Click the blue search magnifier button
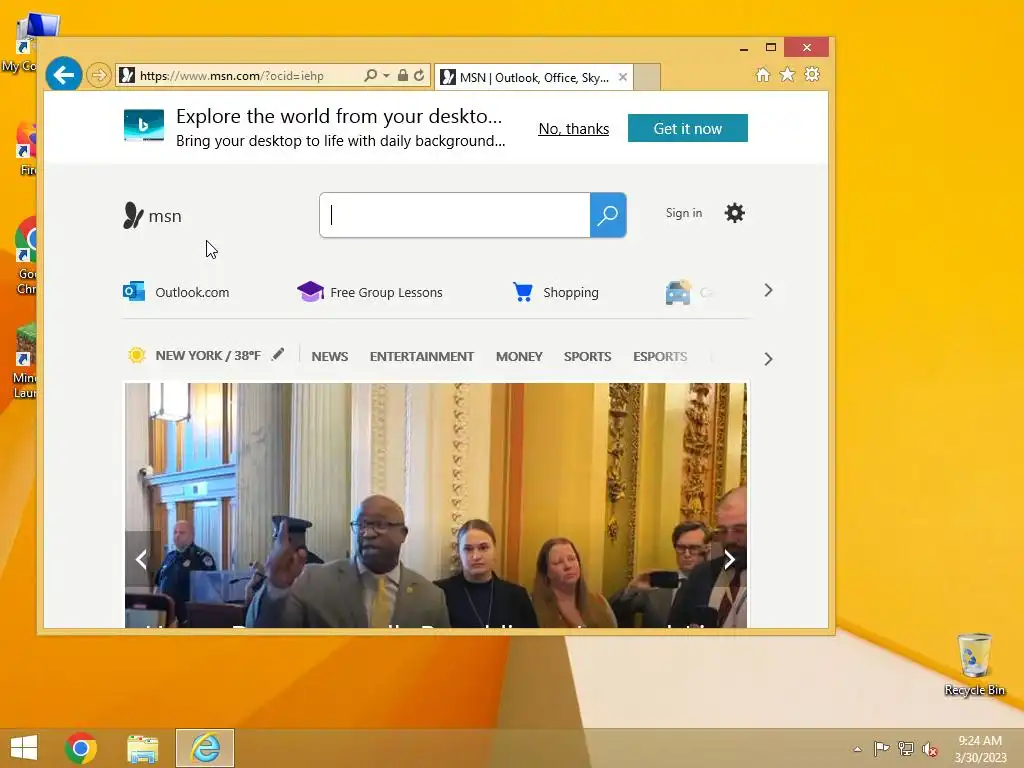Viewport: 1024px width, 768px height. click(x=608, y=215)
